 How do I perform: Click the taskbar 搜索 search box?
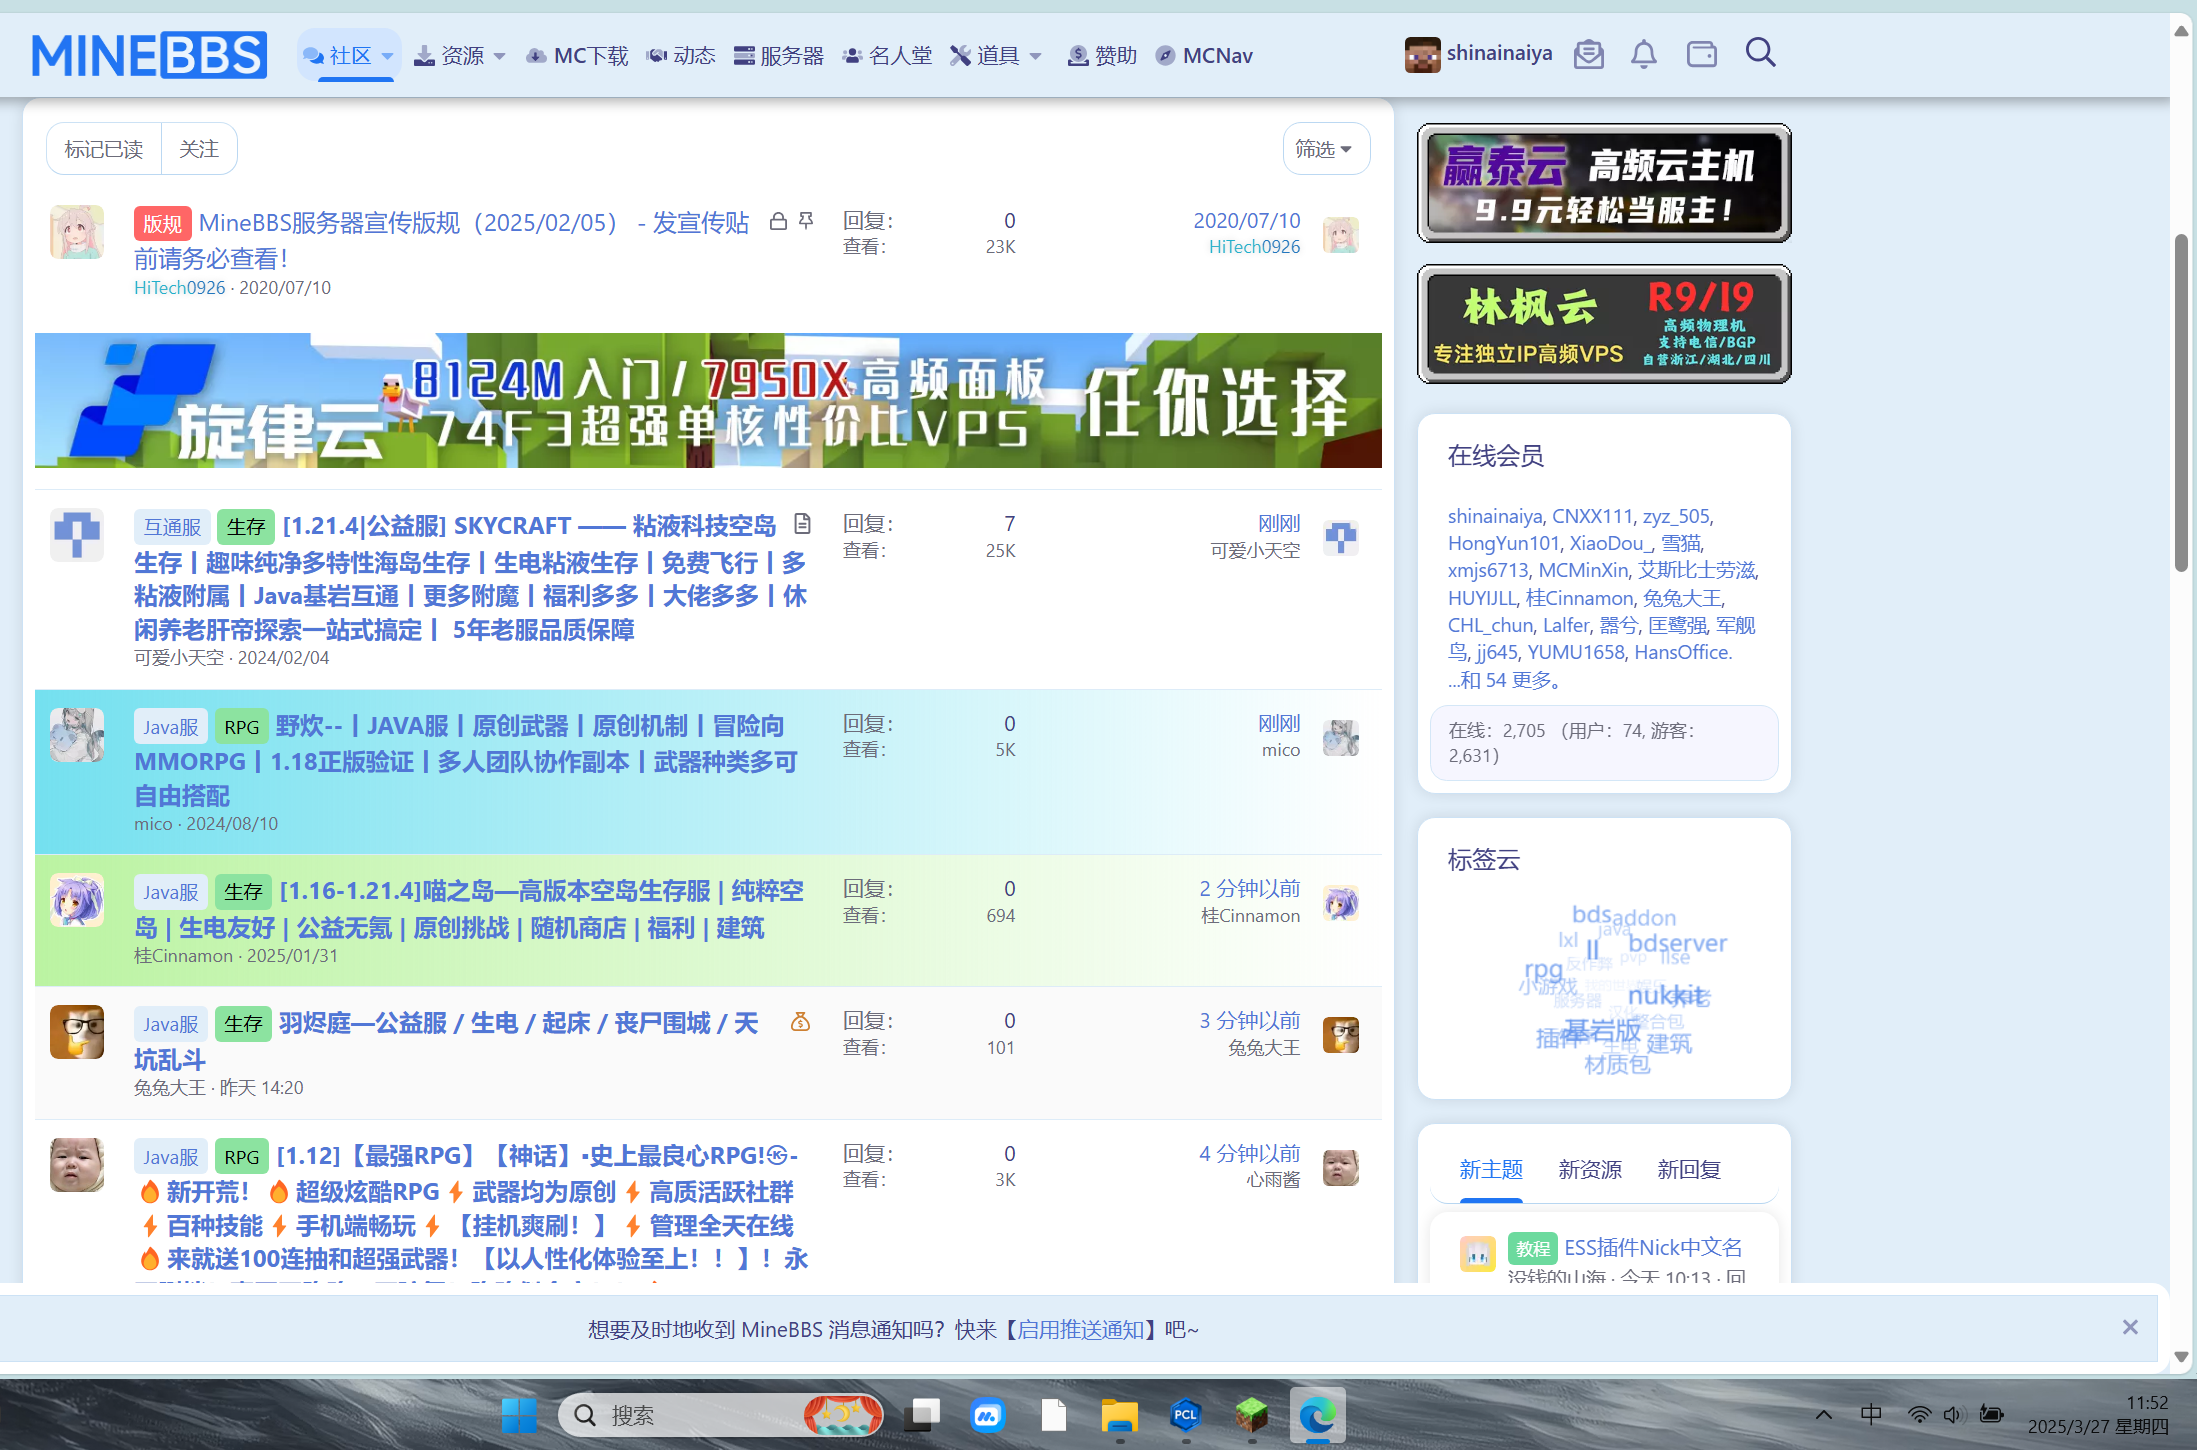(720, 1415)
